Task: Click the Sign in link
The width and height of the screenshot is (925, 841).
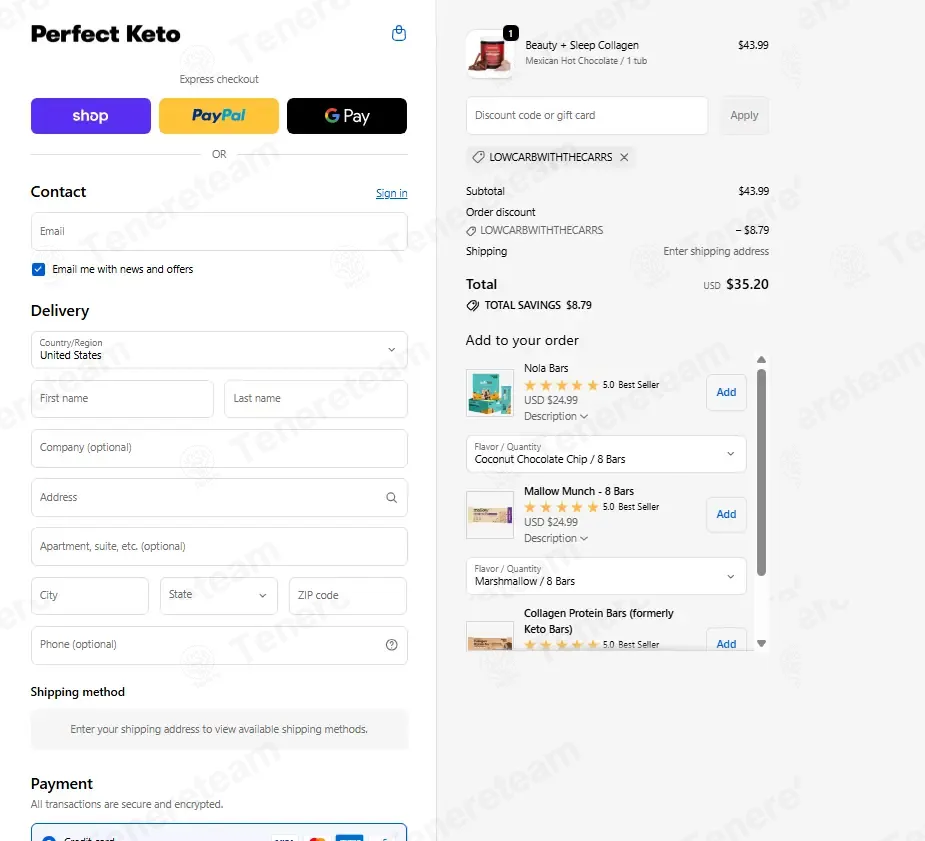Action: pos(392,193)
